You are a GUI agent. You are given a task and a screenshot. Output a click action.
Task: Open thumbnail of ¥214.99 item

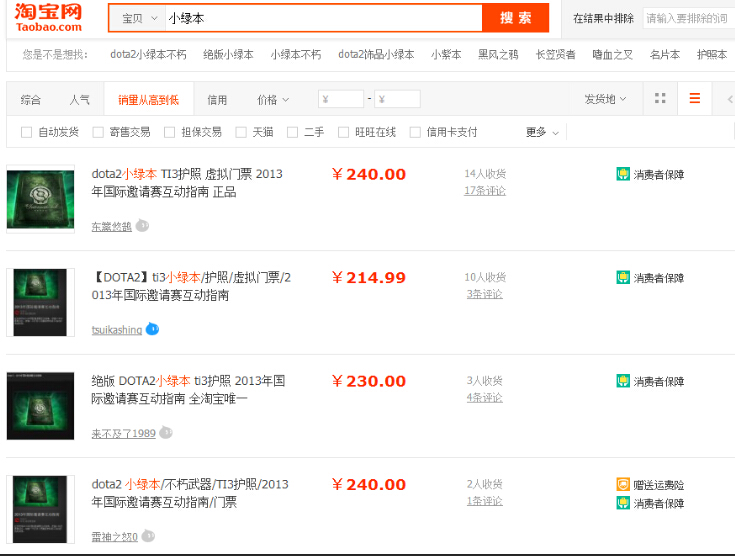pyautogui.click(x=40, y=302)
